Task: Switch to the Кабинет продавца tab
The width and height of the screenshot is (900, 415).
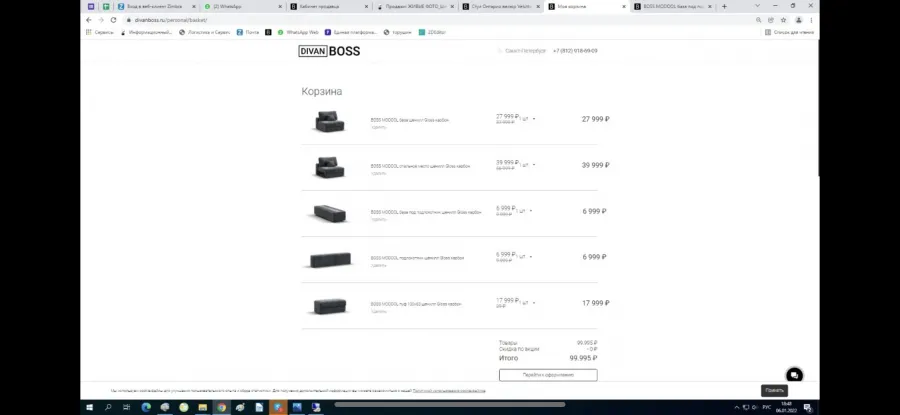Action: click(329, 6)
